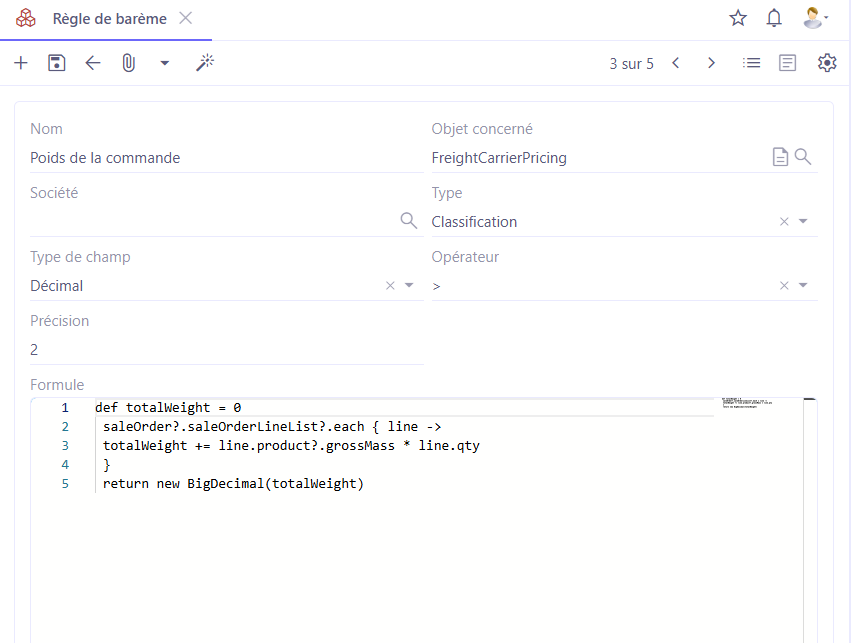Open notifications bell
This screenshot has height=643, width=851.
pos(774,18)
